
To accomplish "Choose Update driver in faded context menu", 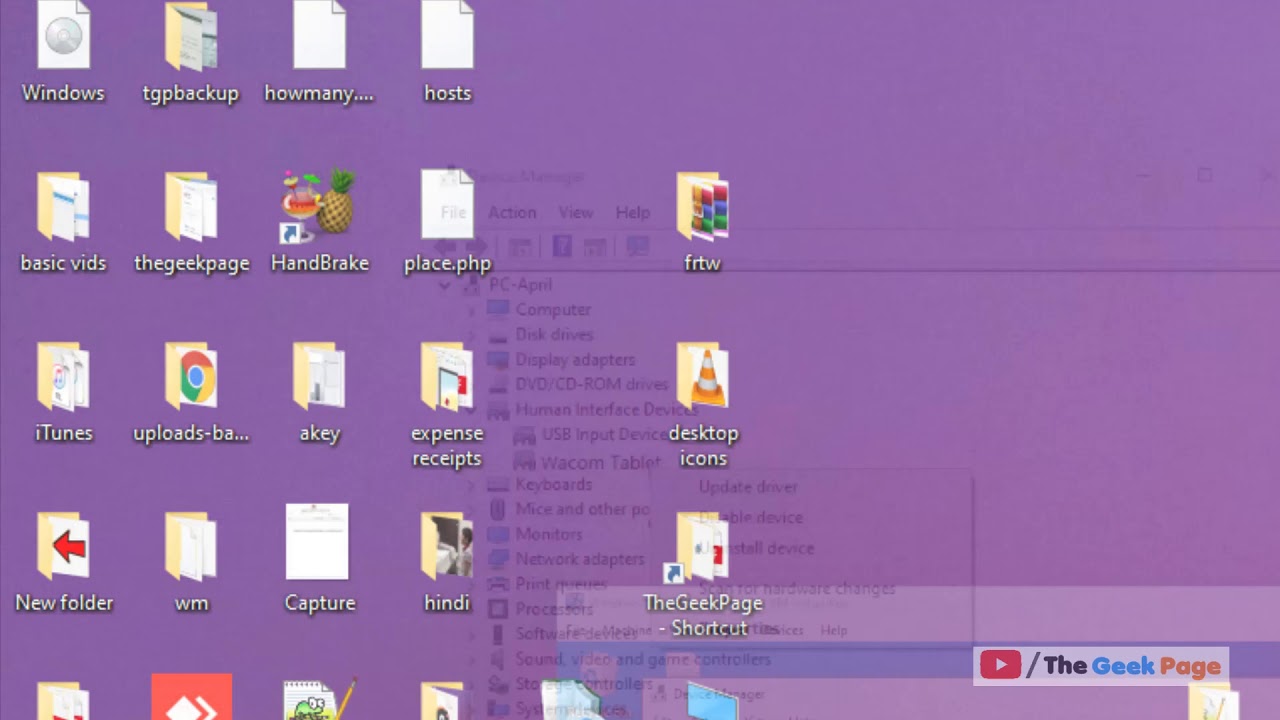I will pos(748,487).
